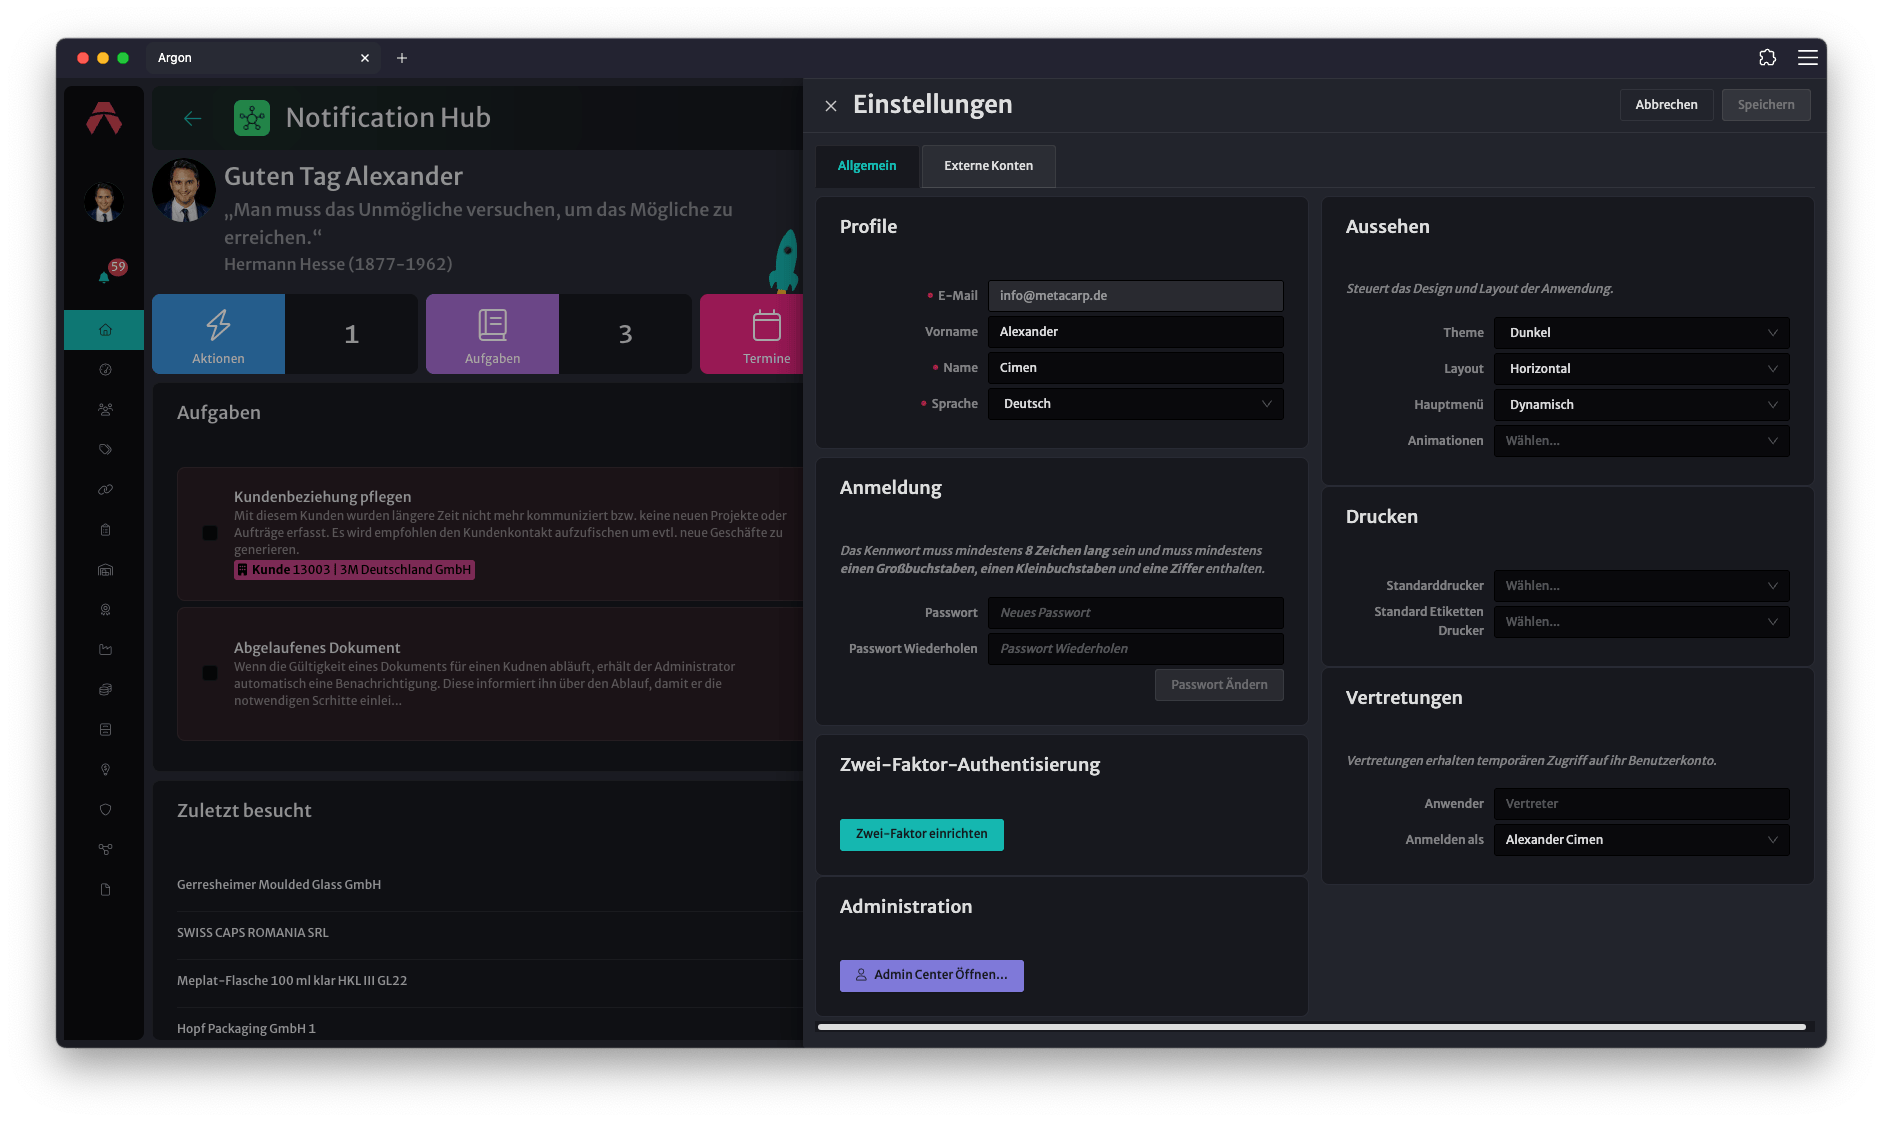Click the Neues Passwort field
This screenshot has height=1122, width=1883.
(1136, 613)
